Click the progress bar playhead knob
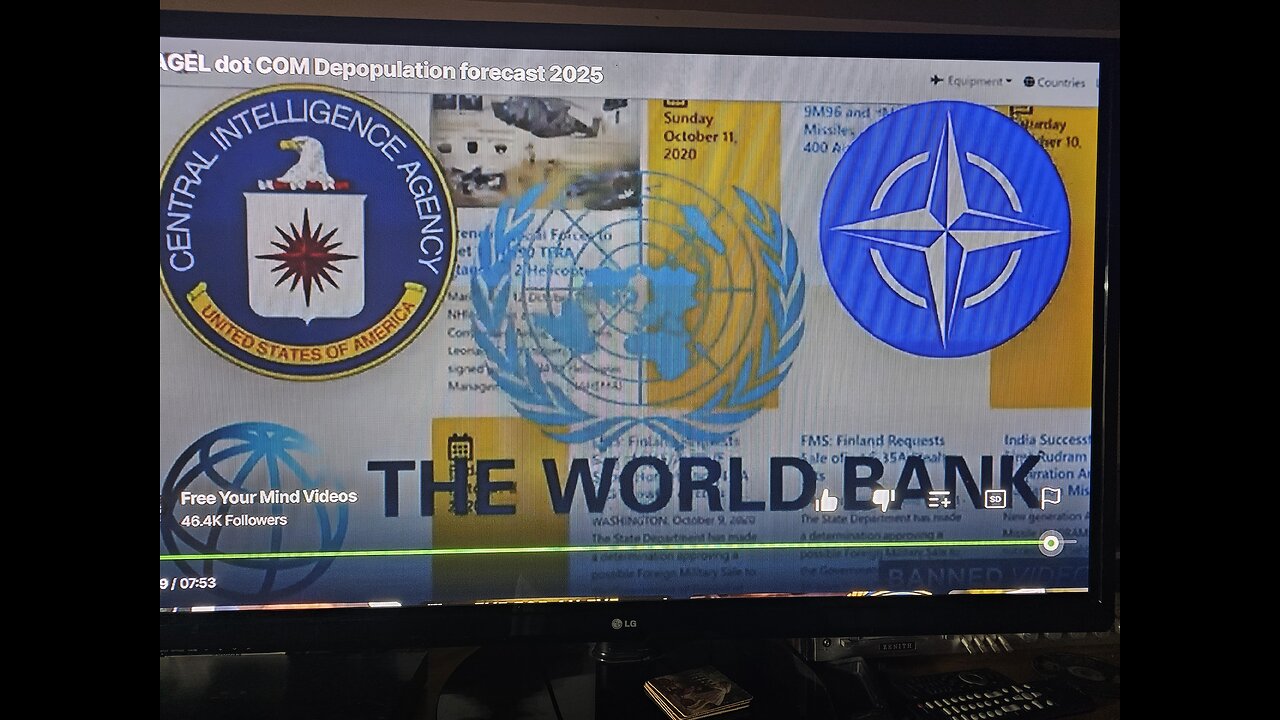 (x=1050, y=543)
